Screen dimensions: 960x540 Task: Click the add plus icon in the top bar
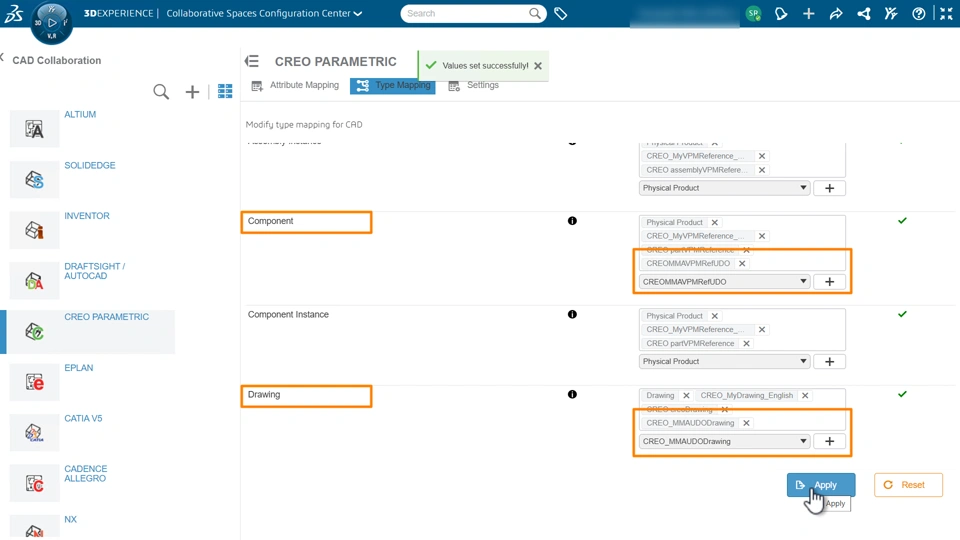point(808,13)
